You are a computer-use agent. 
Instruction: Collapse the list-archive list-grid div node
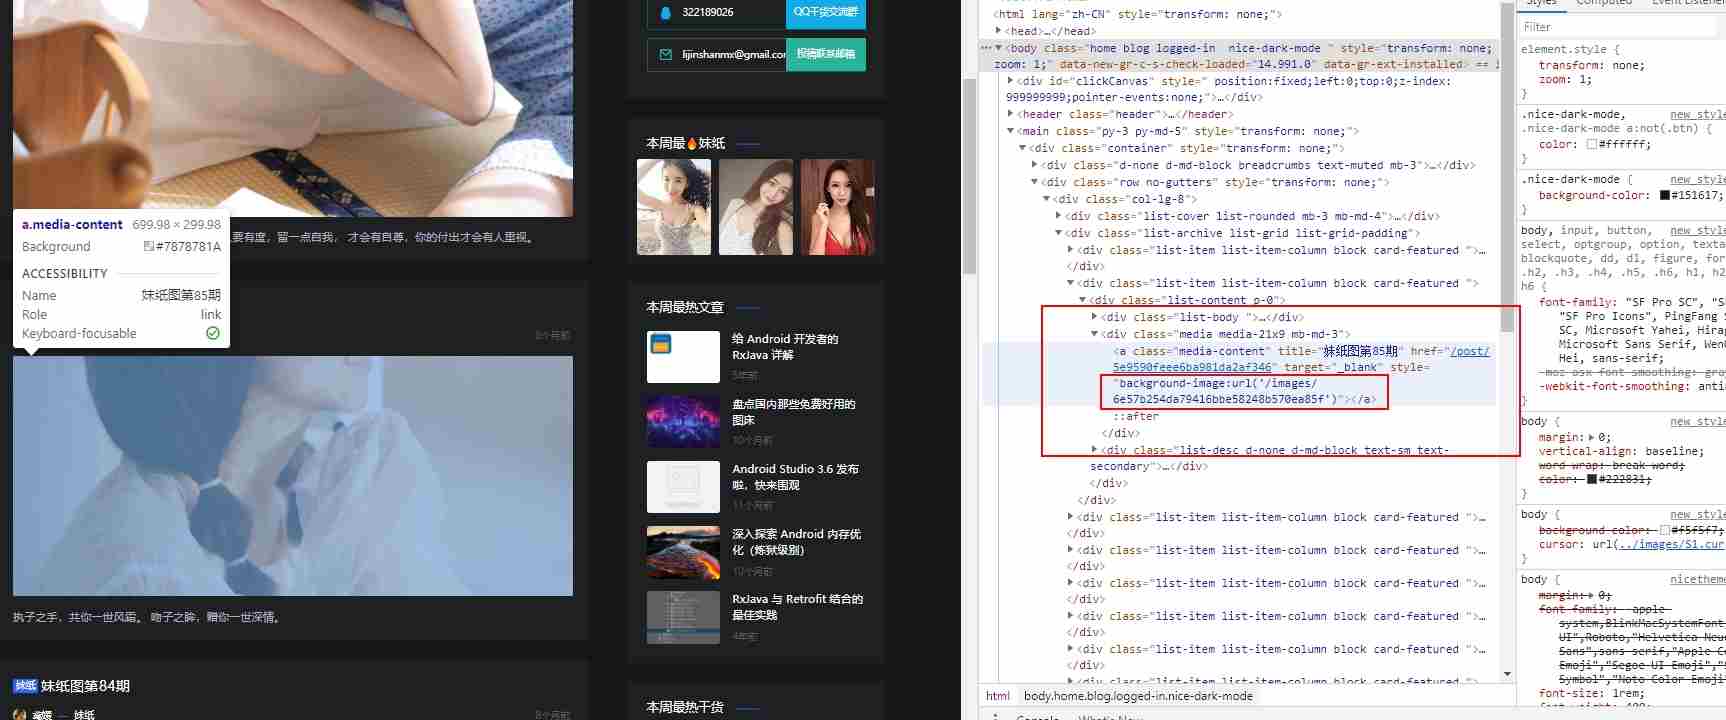coord(1058,233)
